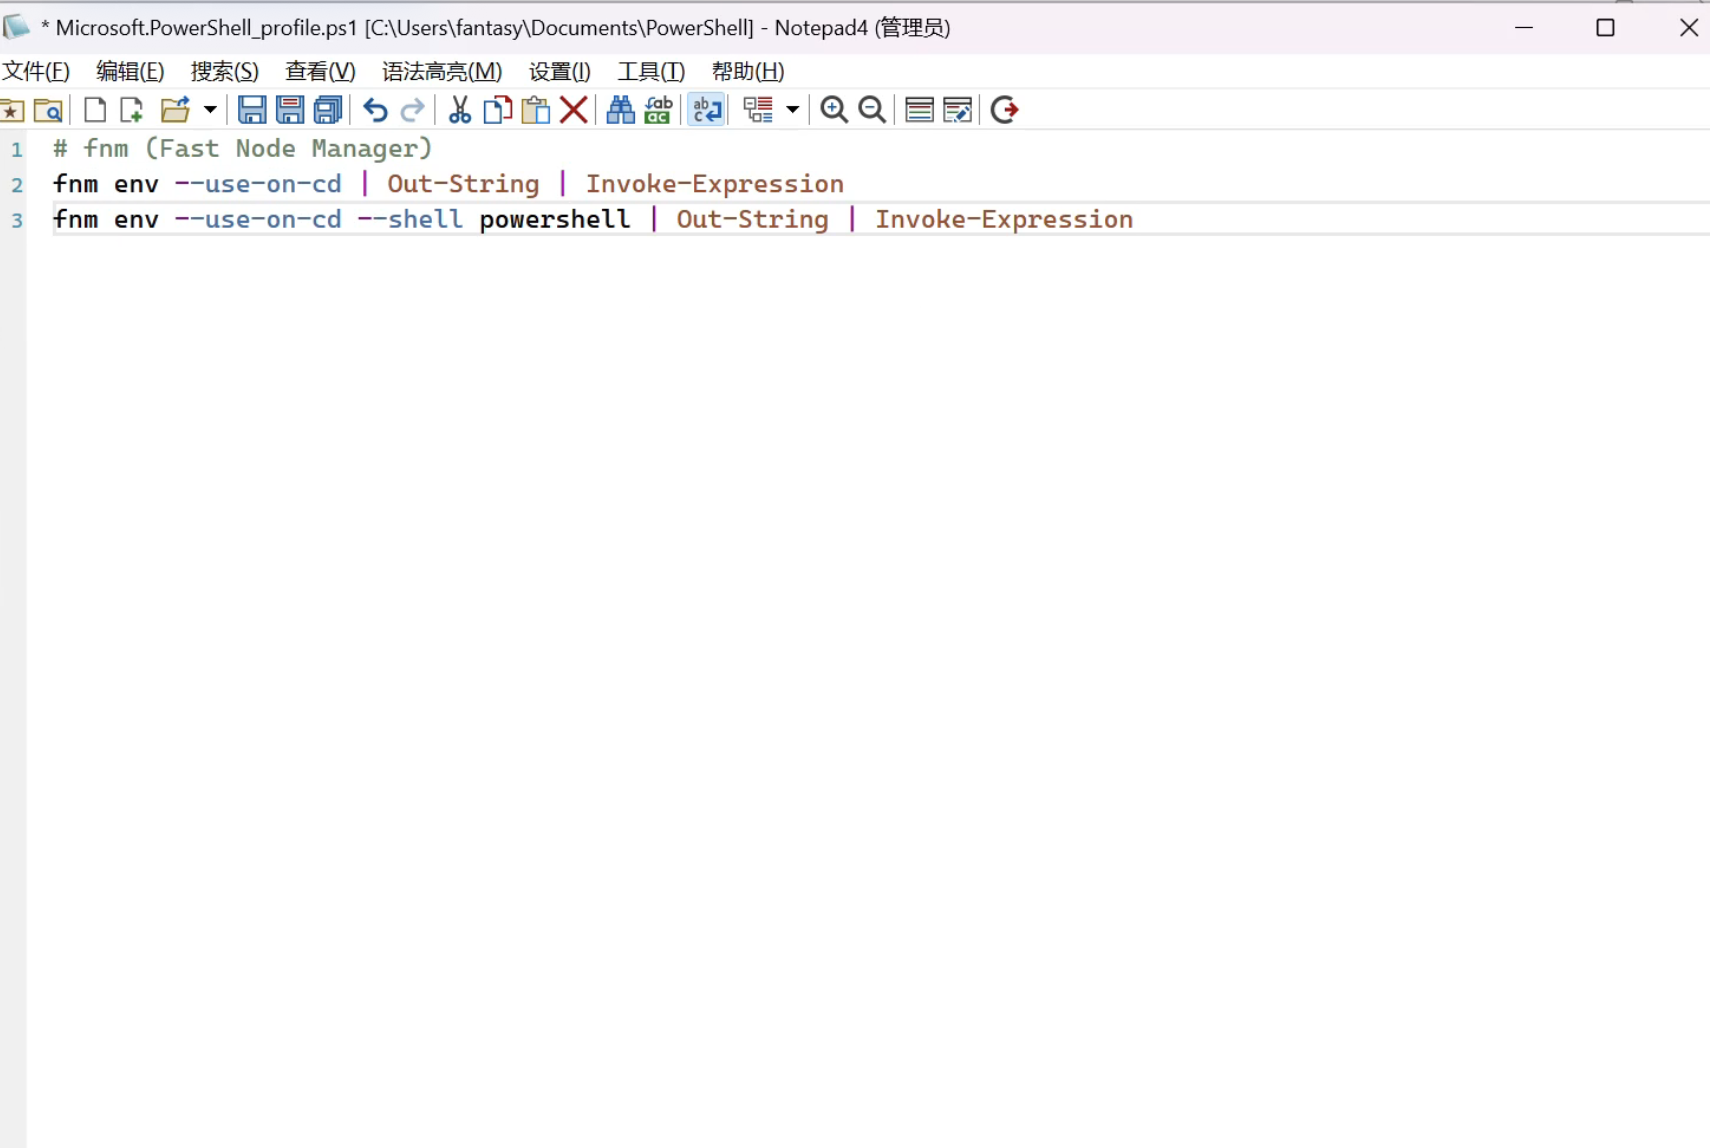Open the 语法高亮(M) menu

tap(441, 72)
